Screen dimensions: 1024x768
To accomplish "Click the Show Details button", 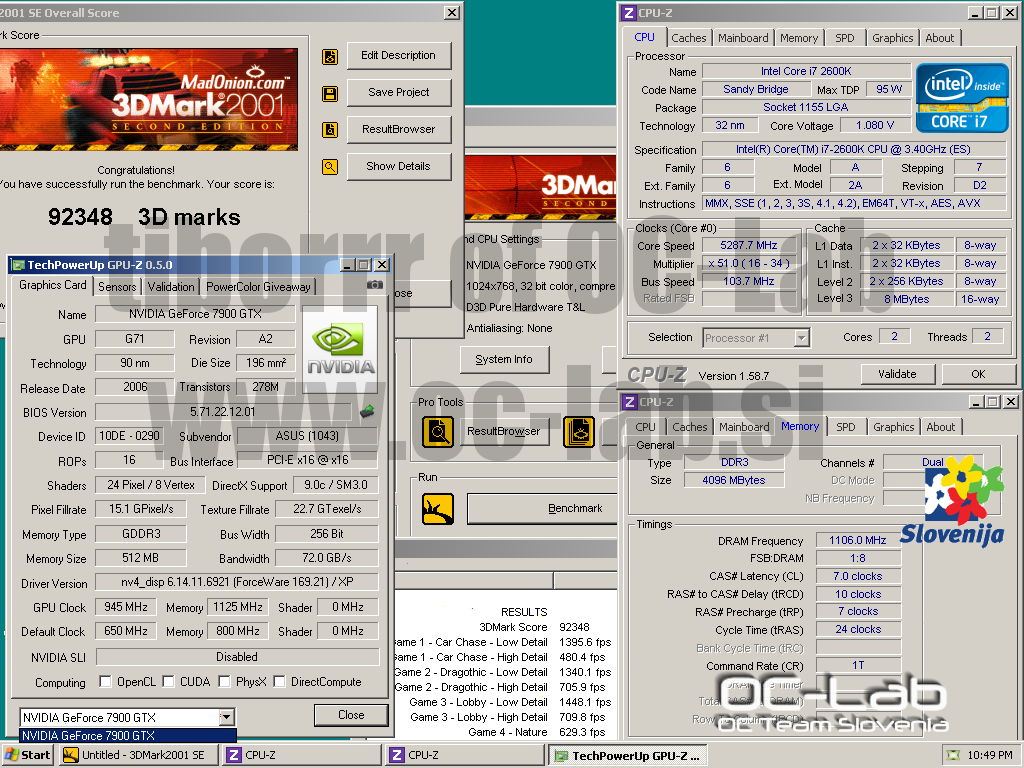I will pos(398,167).
